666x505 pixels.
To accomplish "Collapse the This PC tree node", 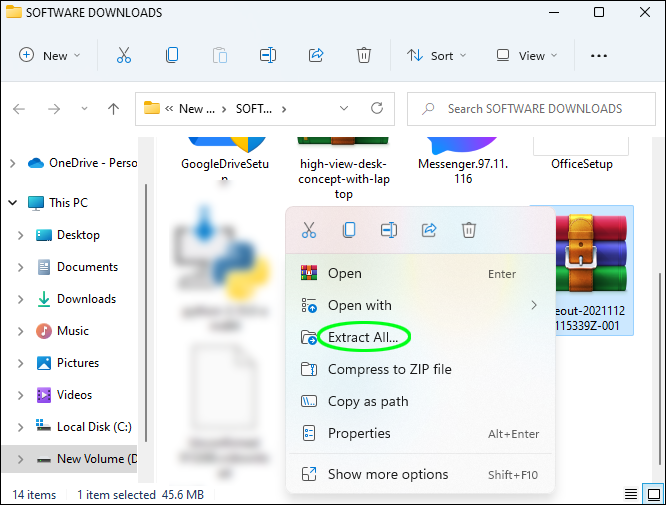I will click(x=13, y=203).
